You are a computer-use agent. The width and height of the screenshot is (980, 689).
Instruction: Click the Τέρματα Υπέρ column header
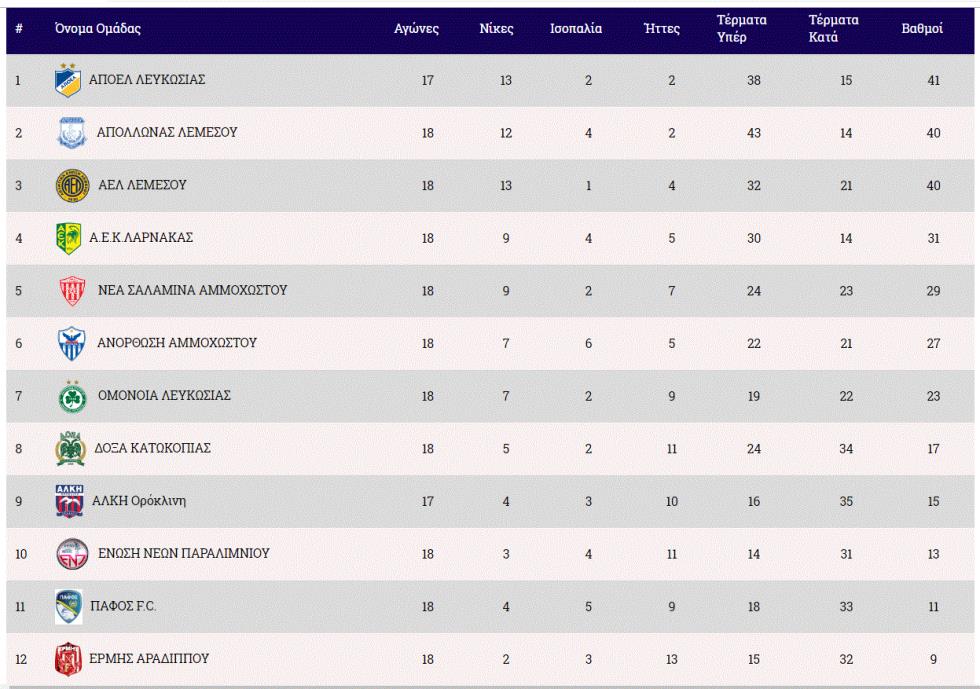pos(742,29)
